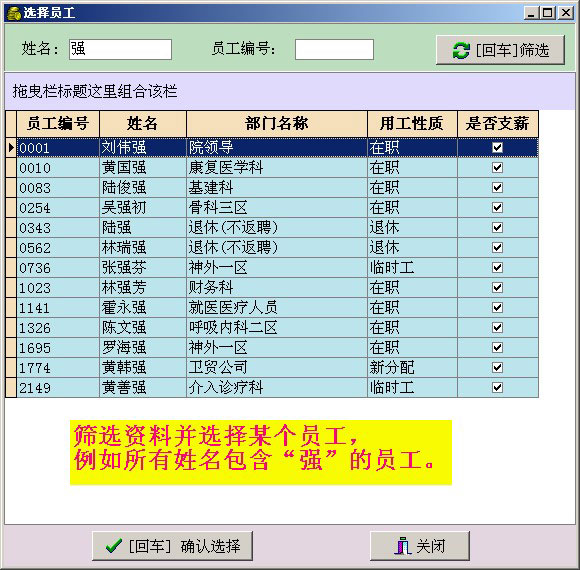This screenshot has height=570, width=580.
Task: Click the [回车] 确认选择 button
Action: click(x=172, y=546)
